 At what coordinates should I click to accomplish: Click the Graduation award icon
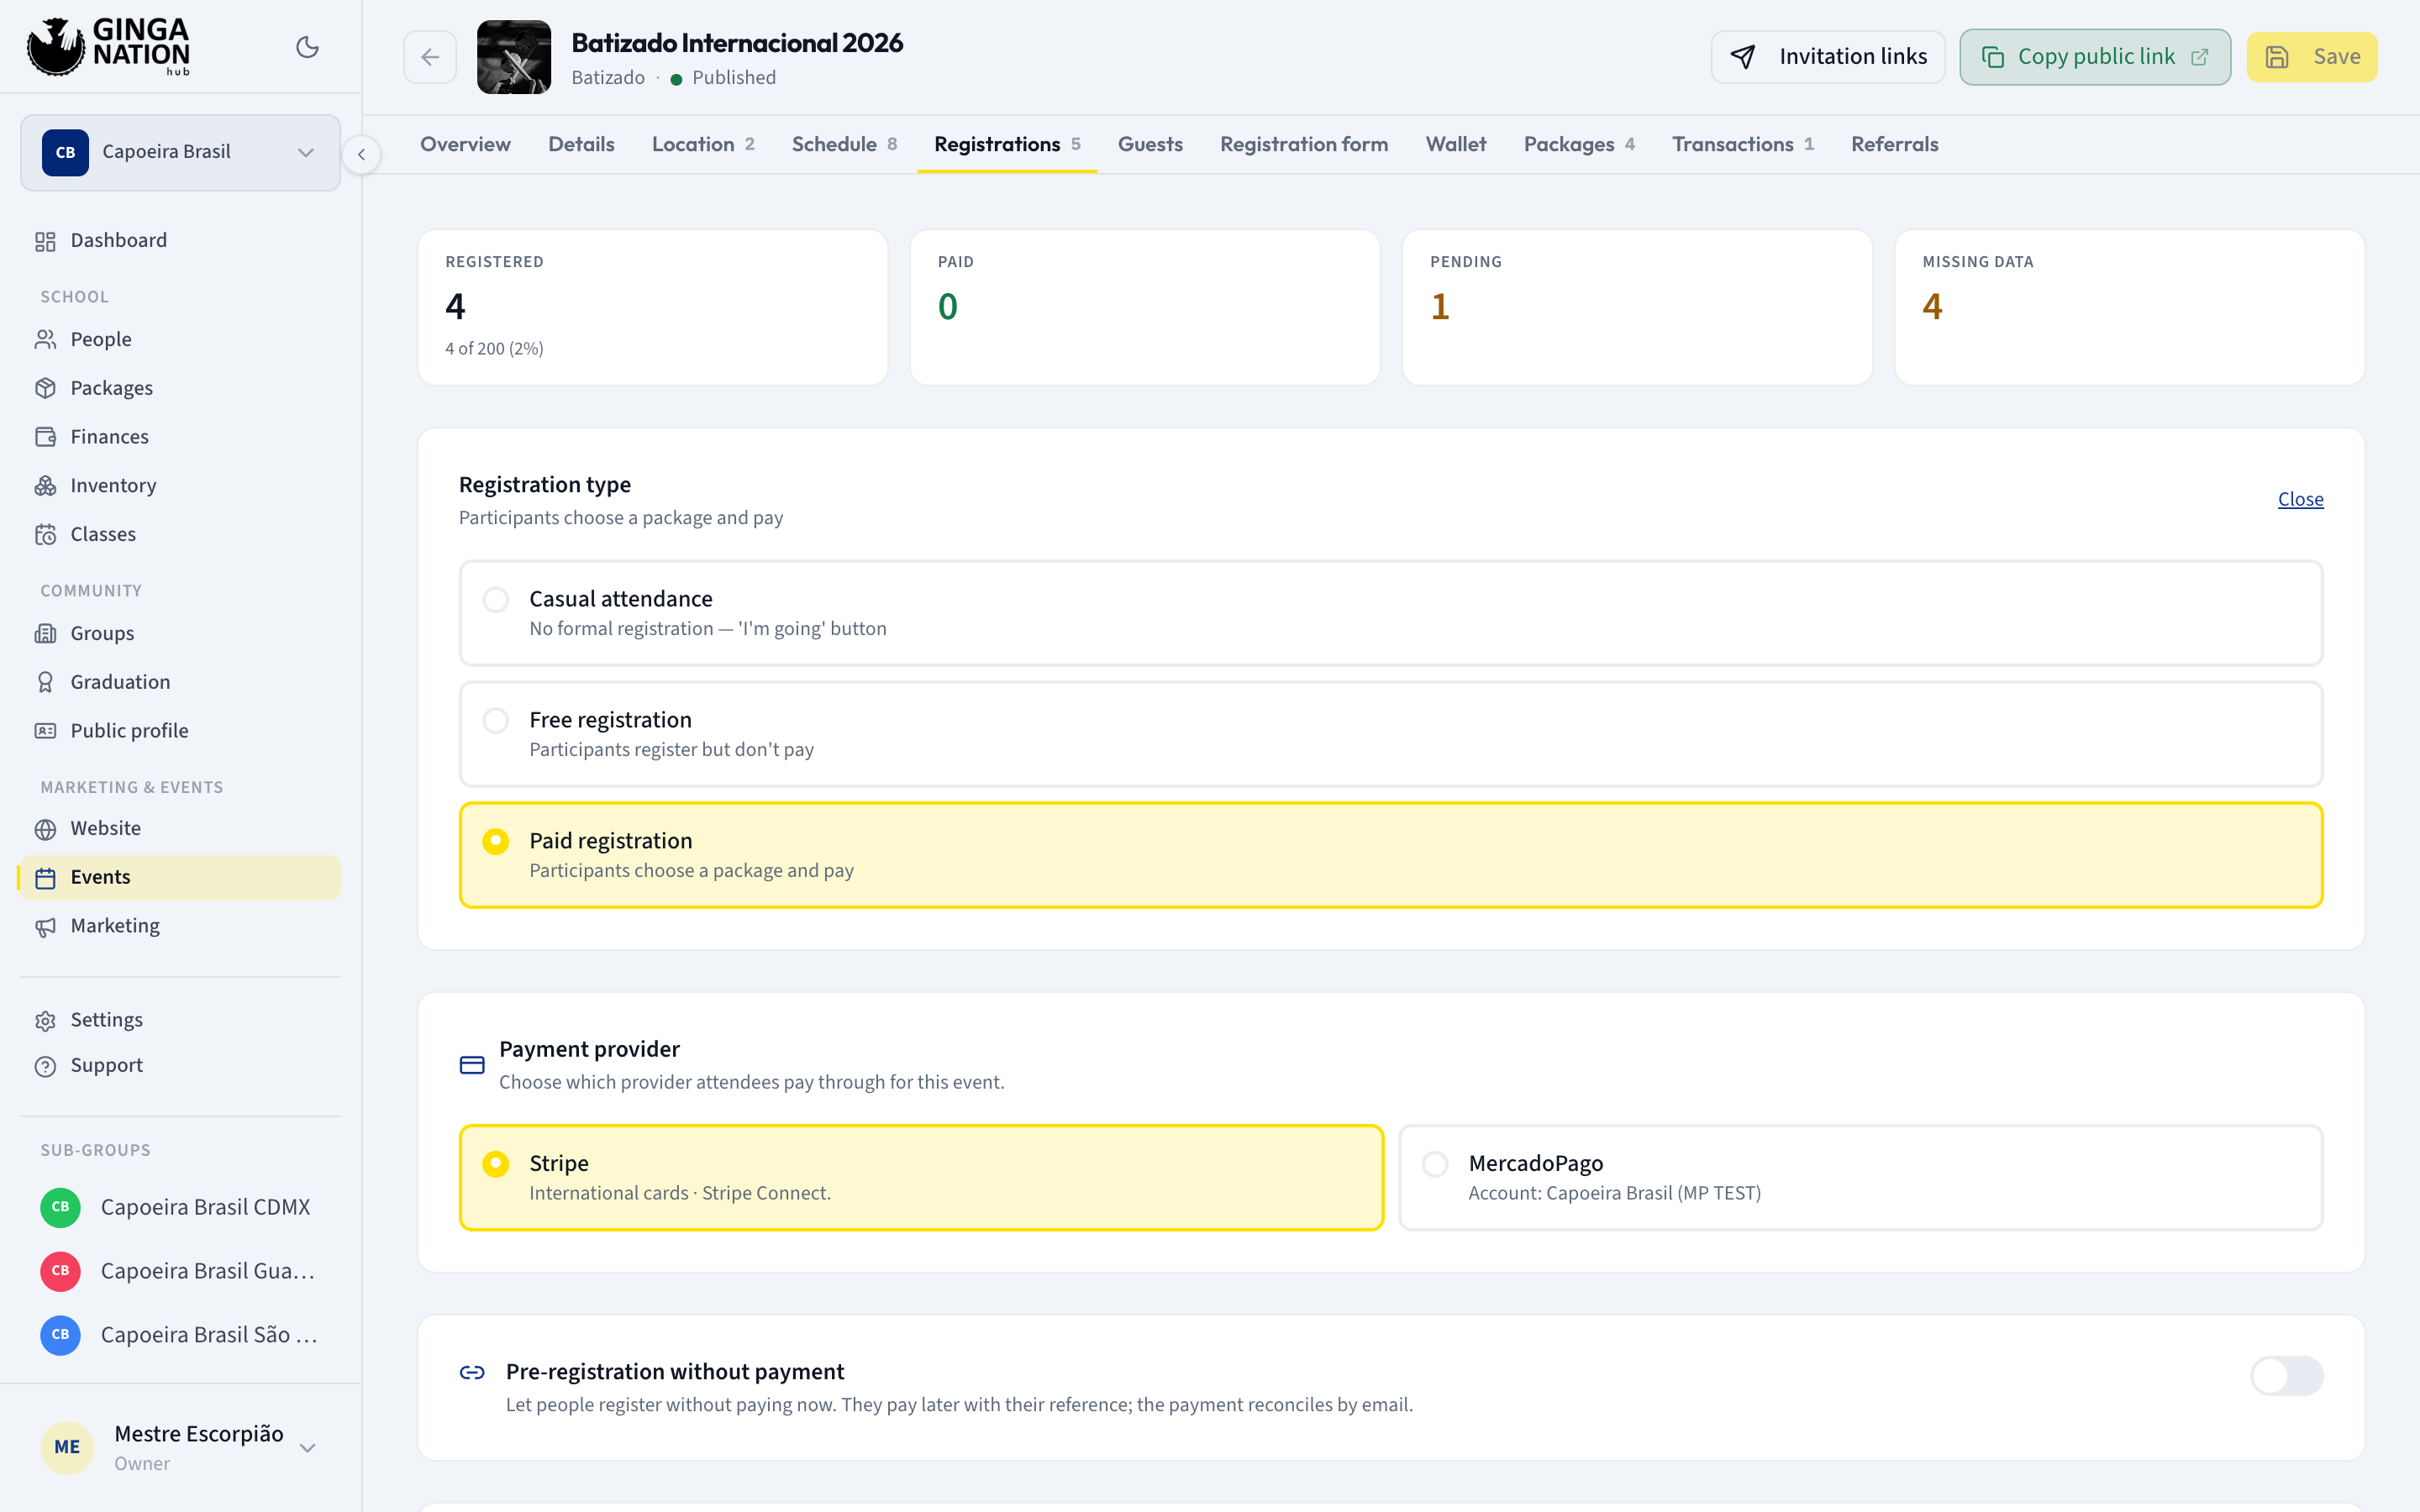pyautogui.click(x=45, y=682)
